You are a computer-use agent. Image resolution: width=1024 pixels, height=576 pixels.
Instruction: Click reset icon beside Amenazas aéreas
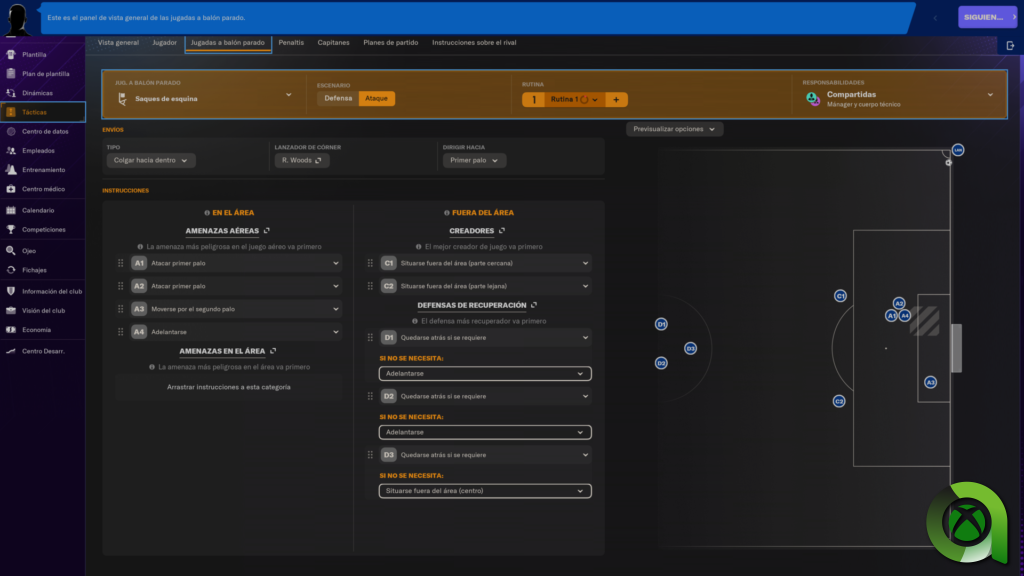(x=267, y=230)
